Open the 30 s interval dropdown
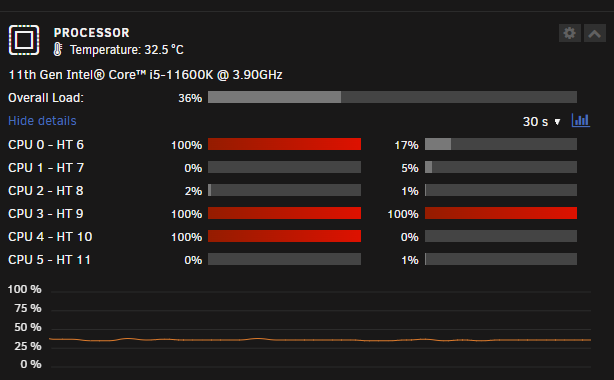The width and height of the screenshot is (614, 380). pyautogui.click(x=542, y=121)
